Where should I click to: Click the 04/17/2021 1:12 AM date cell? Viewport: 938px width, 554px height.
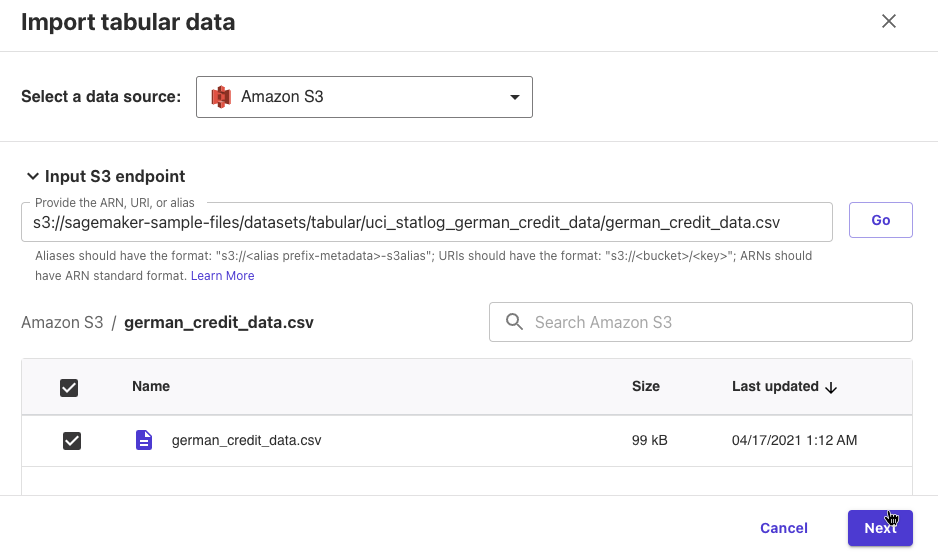point(794,440)
